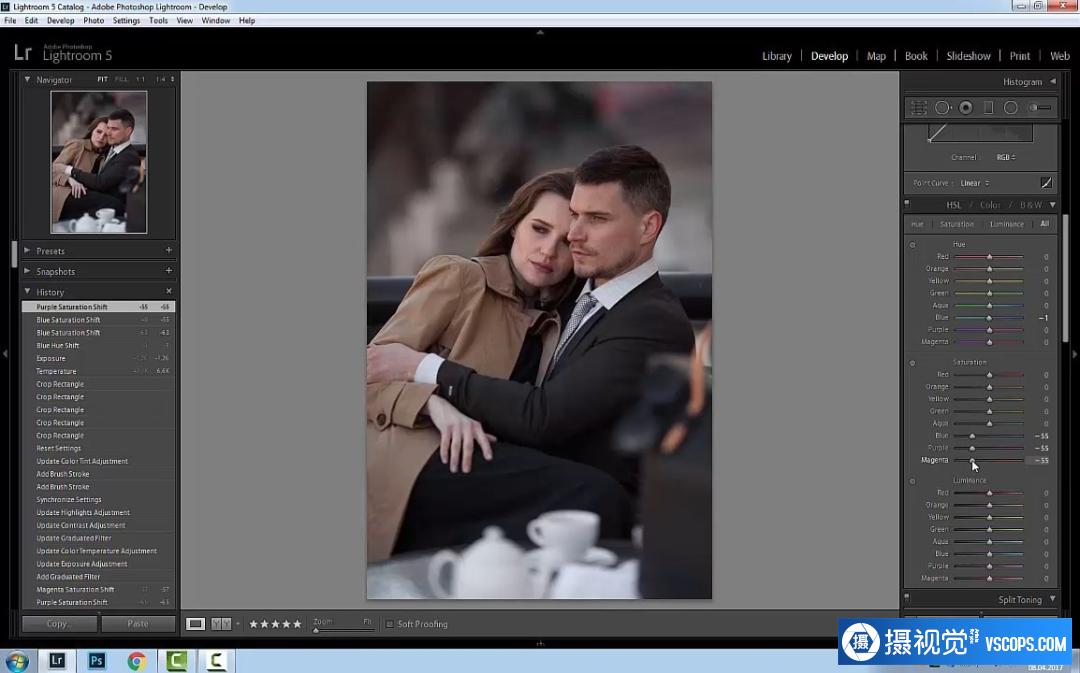Add a new preset with plus icon

[169, 250]
